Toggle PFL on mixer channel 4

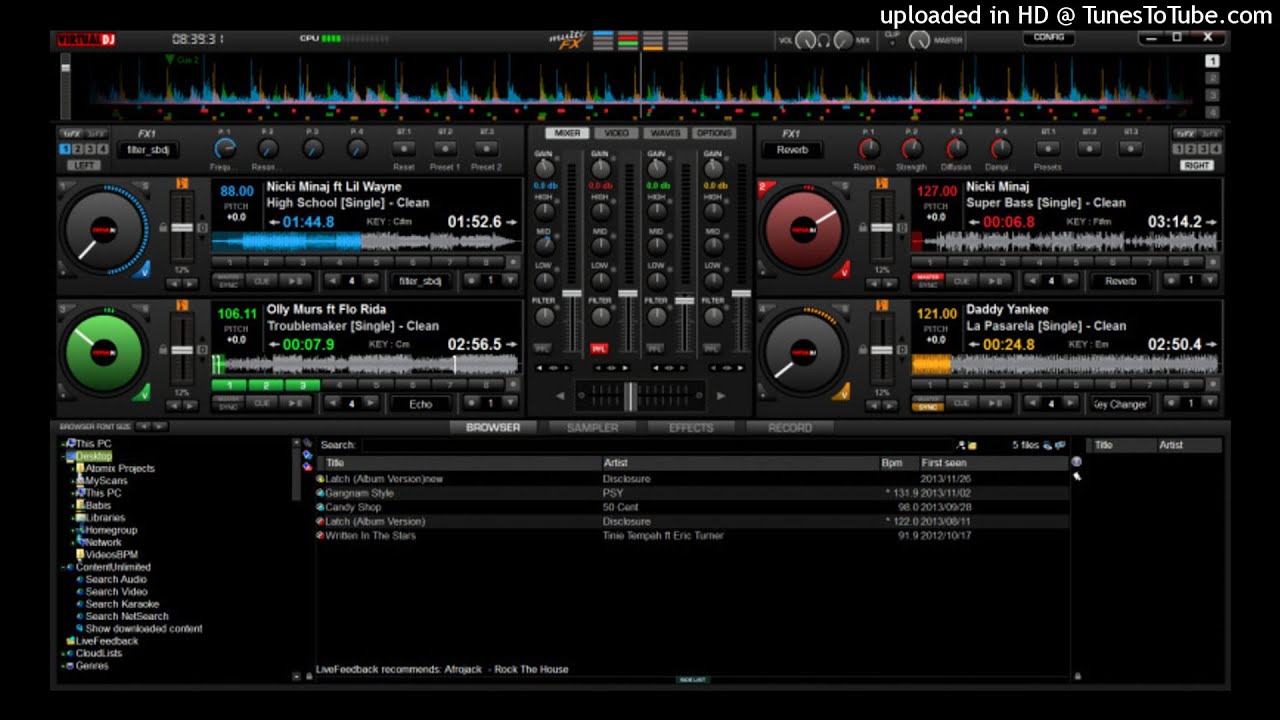pos(712,348)
